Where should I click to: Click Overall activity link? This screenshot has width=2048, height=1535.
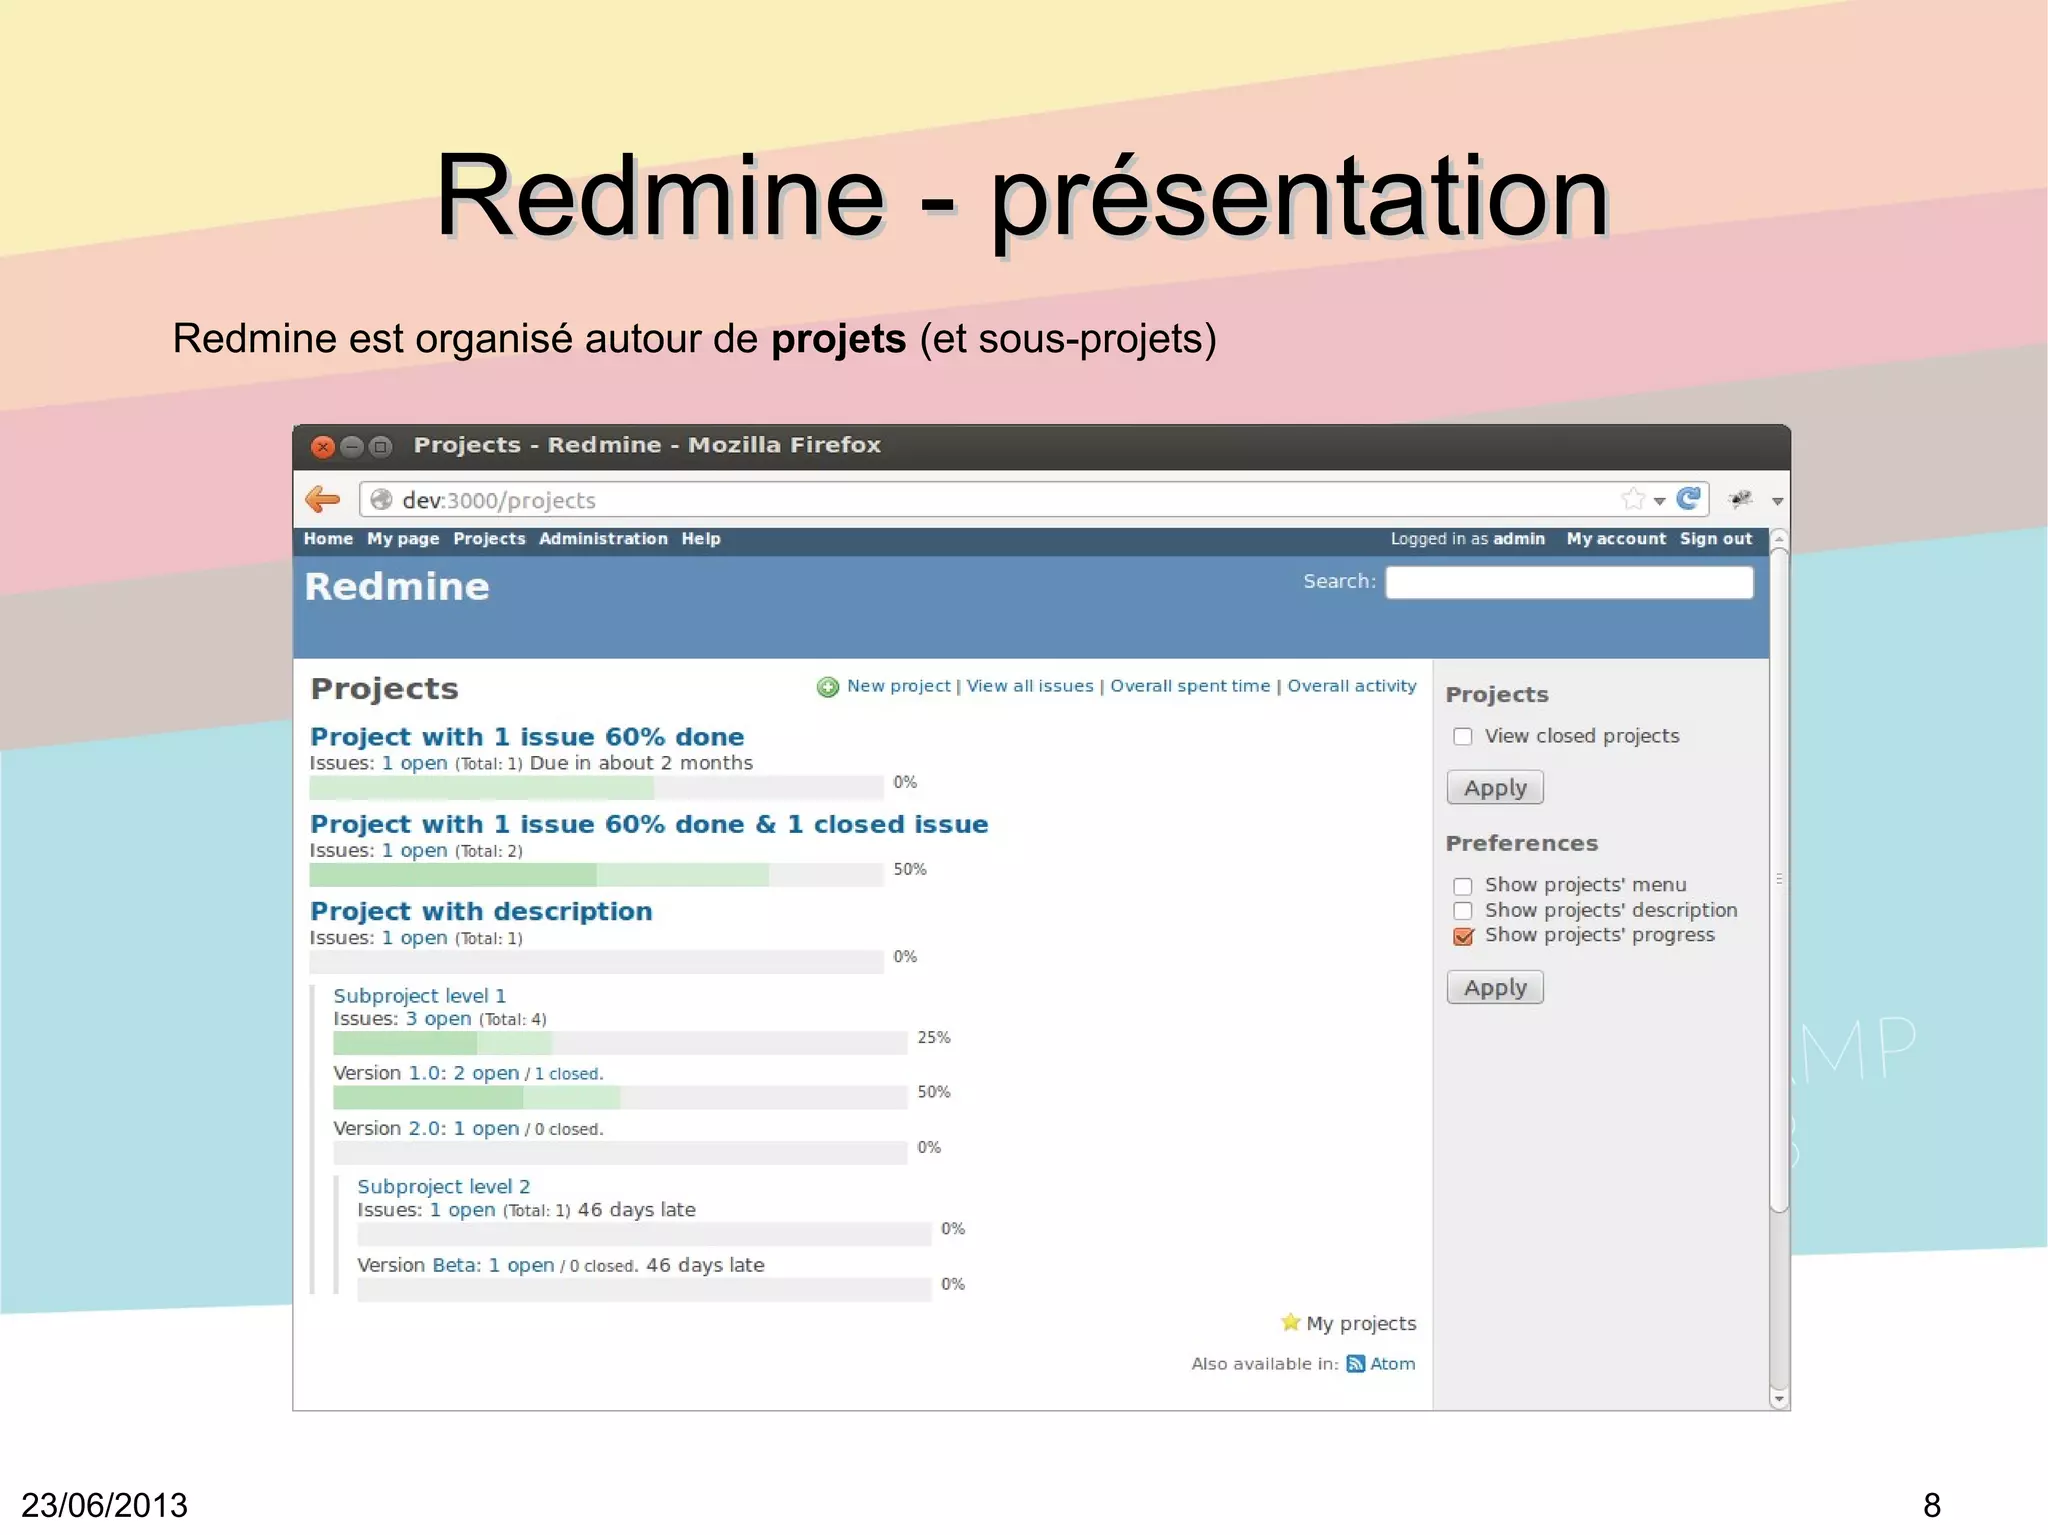click(1352, 686)
